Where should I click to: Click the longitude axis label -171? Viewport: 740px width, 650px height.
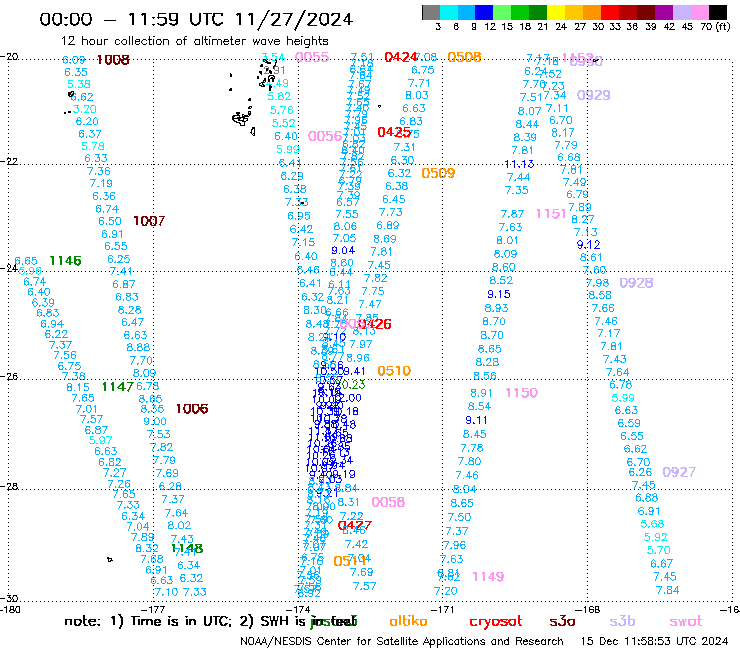click(x=443, y=610)
